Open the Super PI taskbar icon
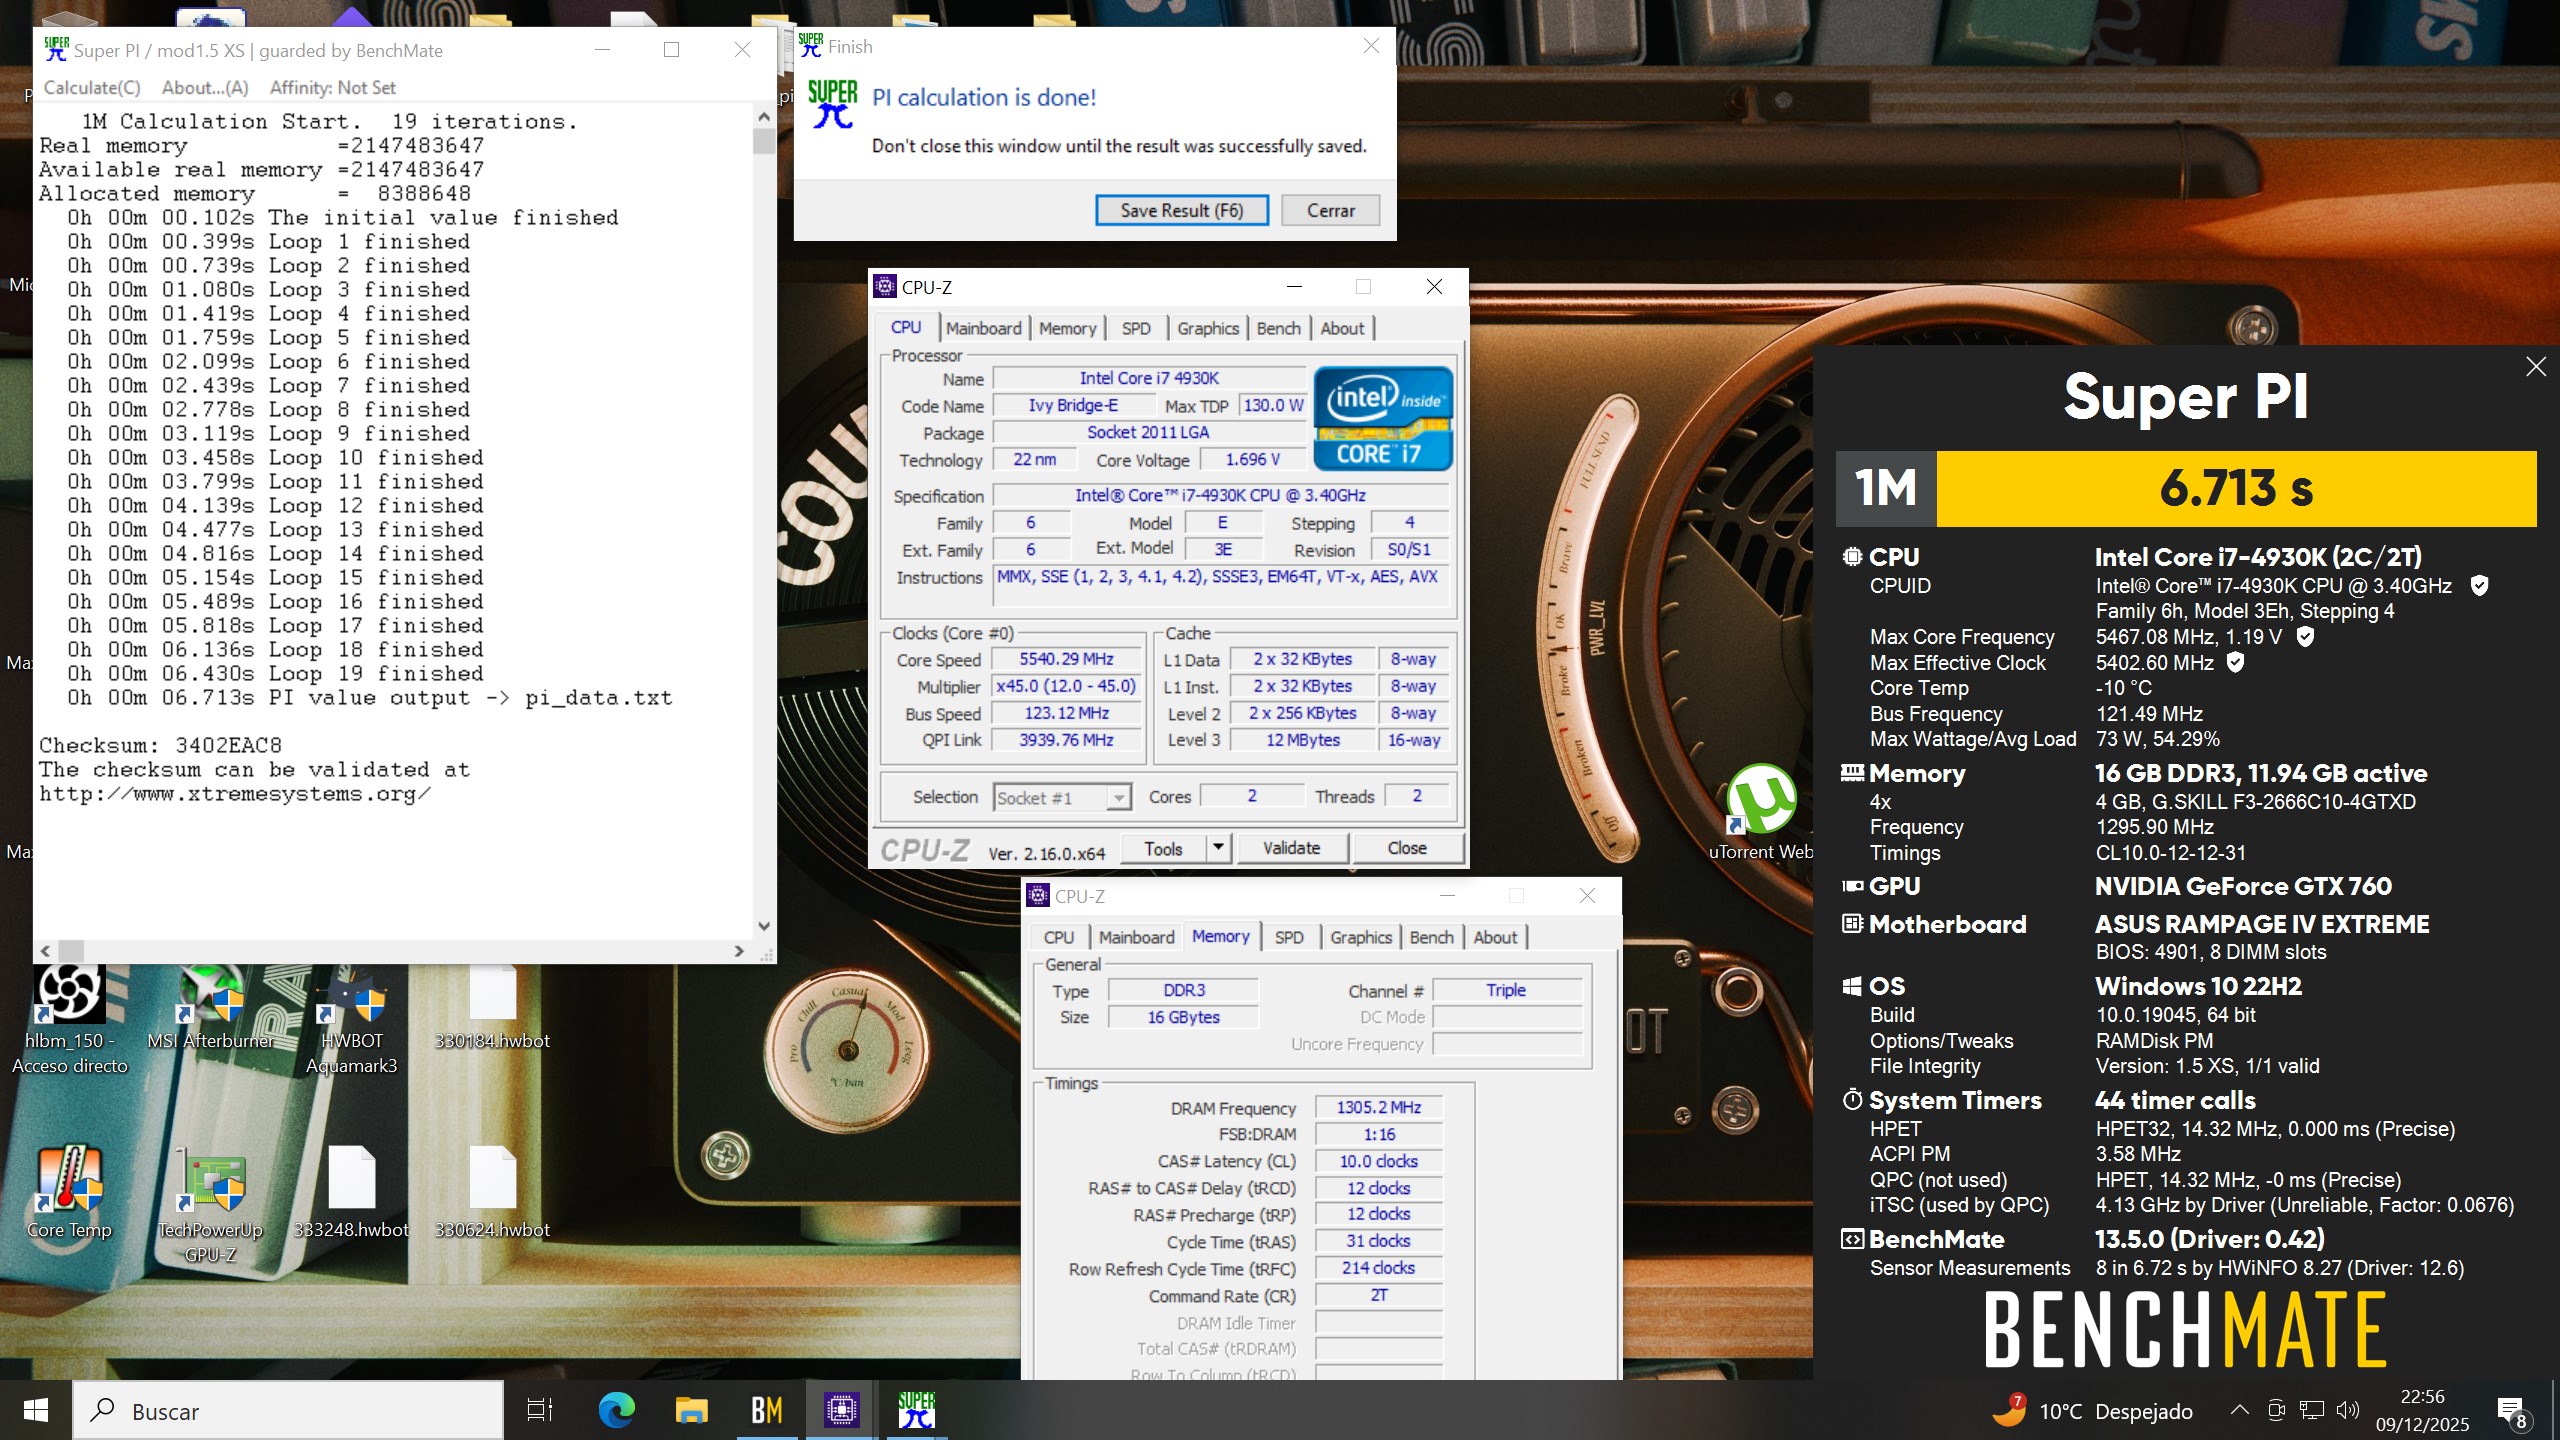The height and width of the screenshot is (1440, 2560). click(x=915, y=1410)
